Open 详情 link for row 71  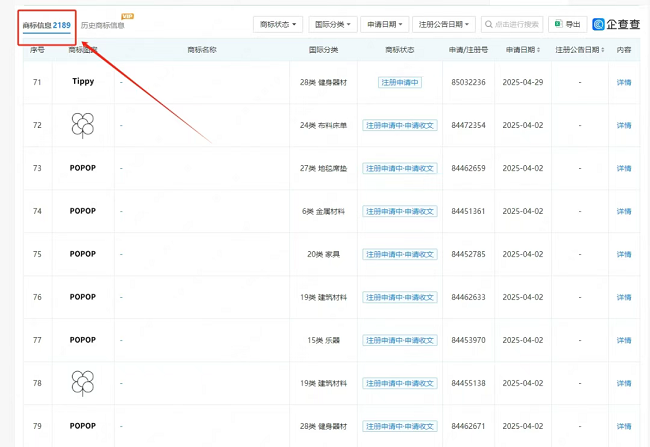point(624,82)
